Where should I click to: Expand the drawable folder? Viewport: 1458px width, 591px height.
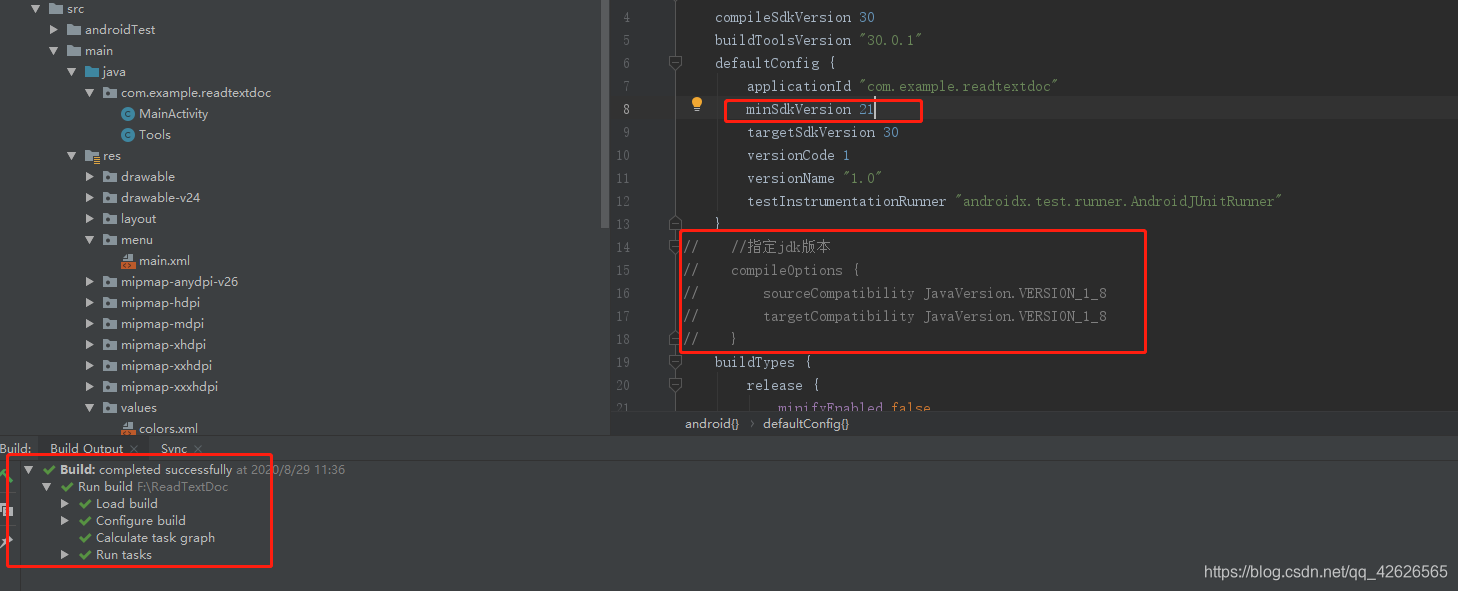coord(90,177)
